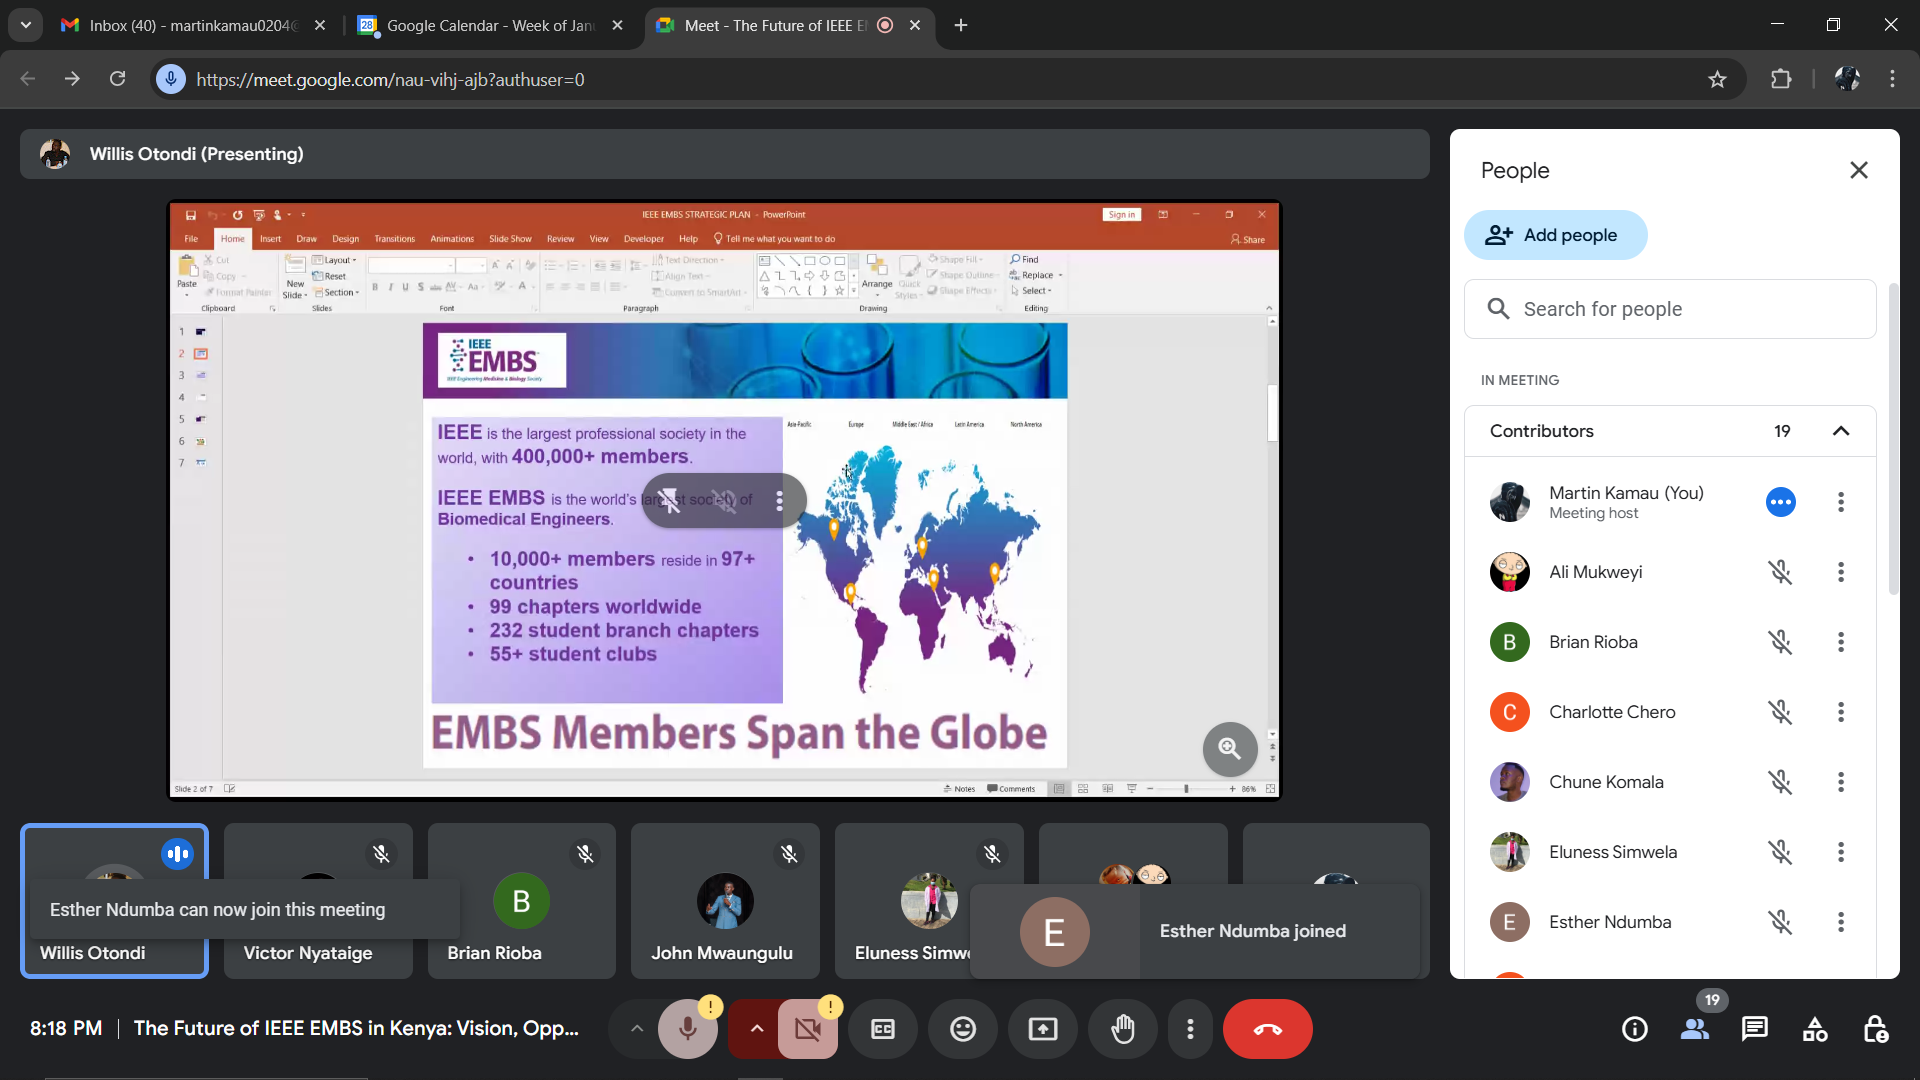The image size is (1920, 1080).
Task: Mute toggle for Ali Mukweyi in People list
Action: [1780, 572]
